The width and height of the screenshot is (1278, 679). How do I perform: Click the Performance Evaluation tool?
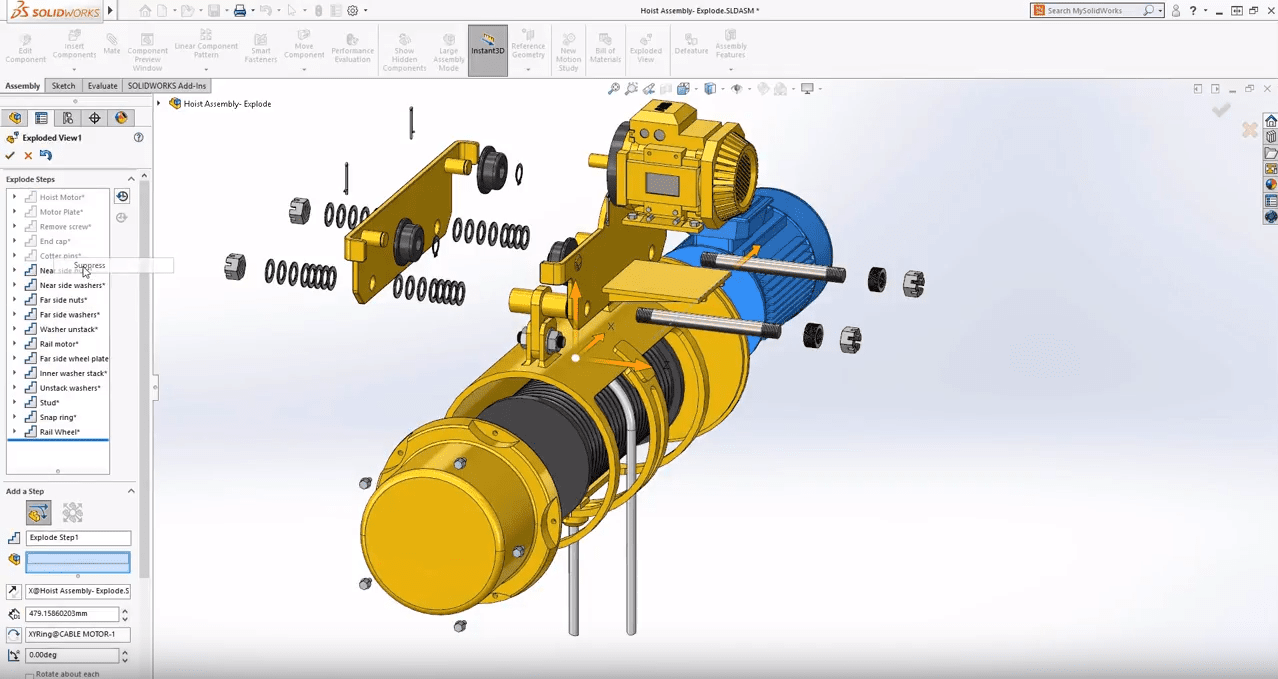[x=352, y=48]
